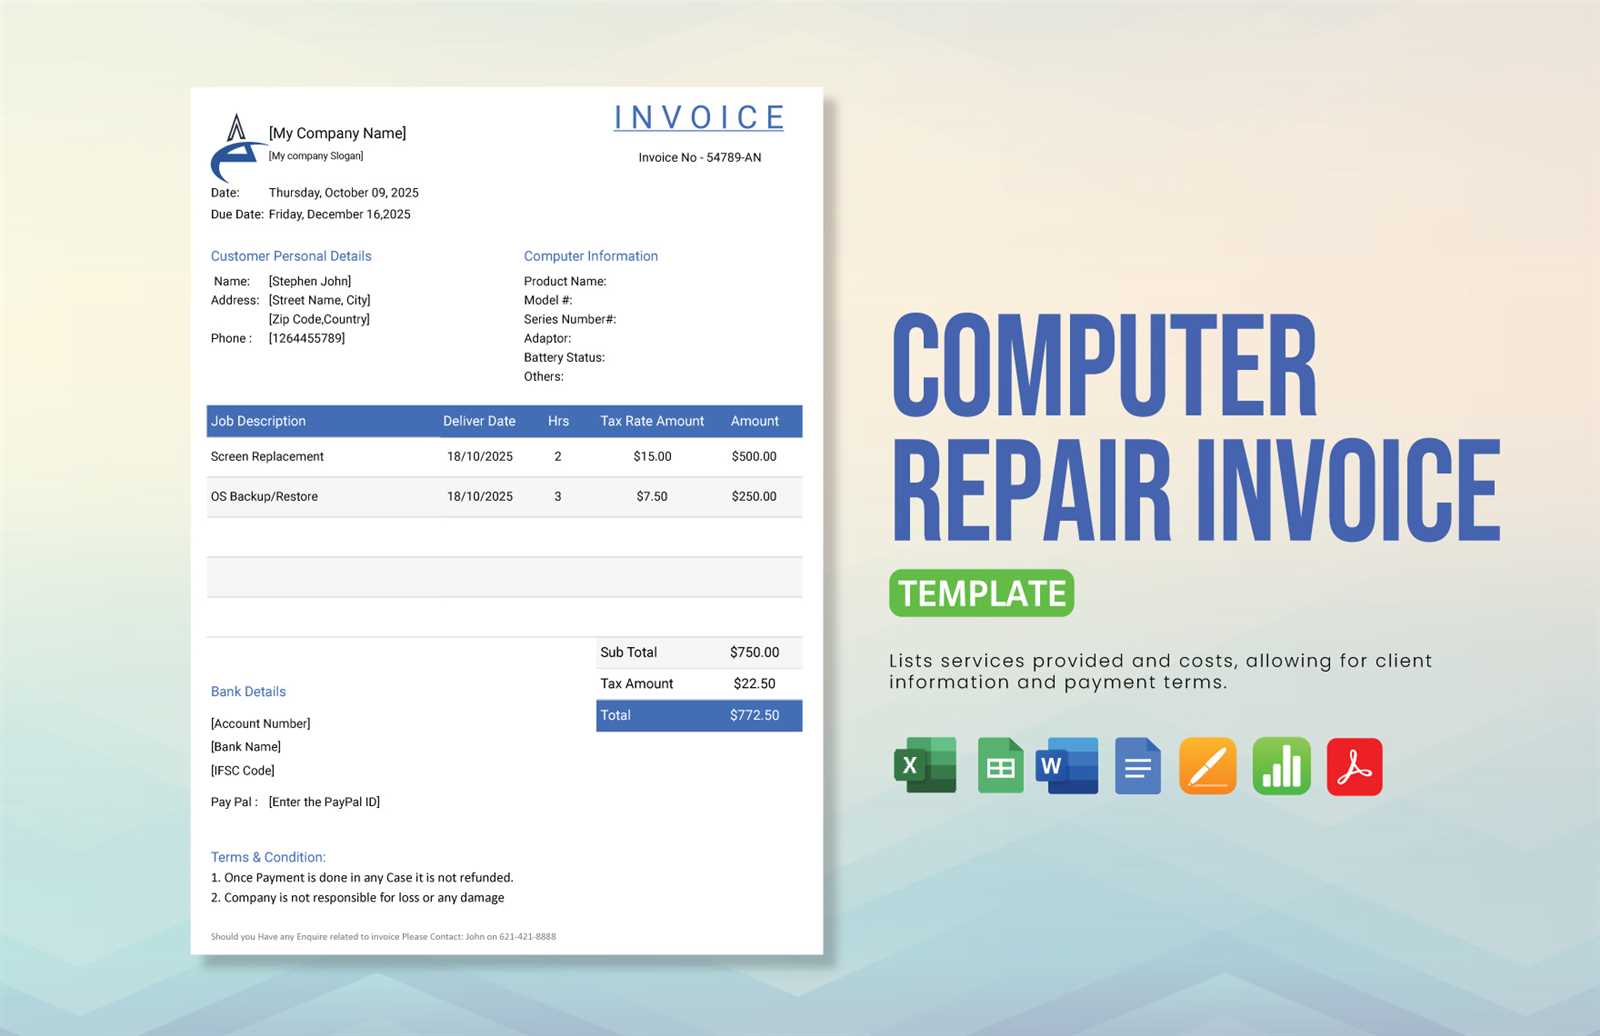
Task: Click the underlined INVOICE heading
Action: [x=699, y=118]
